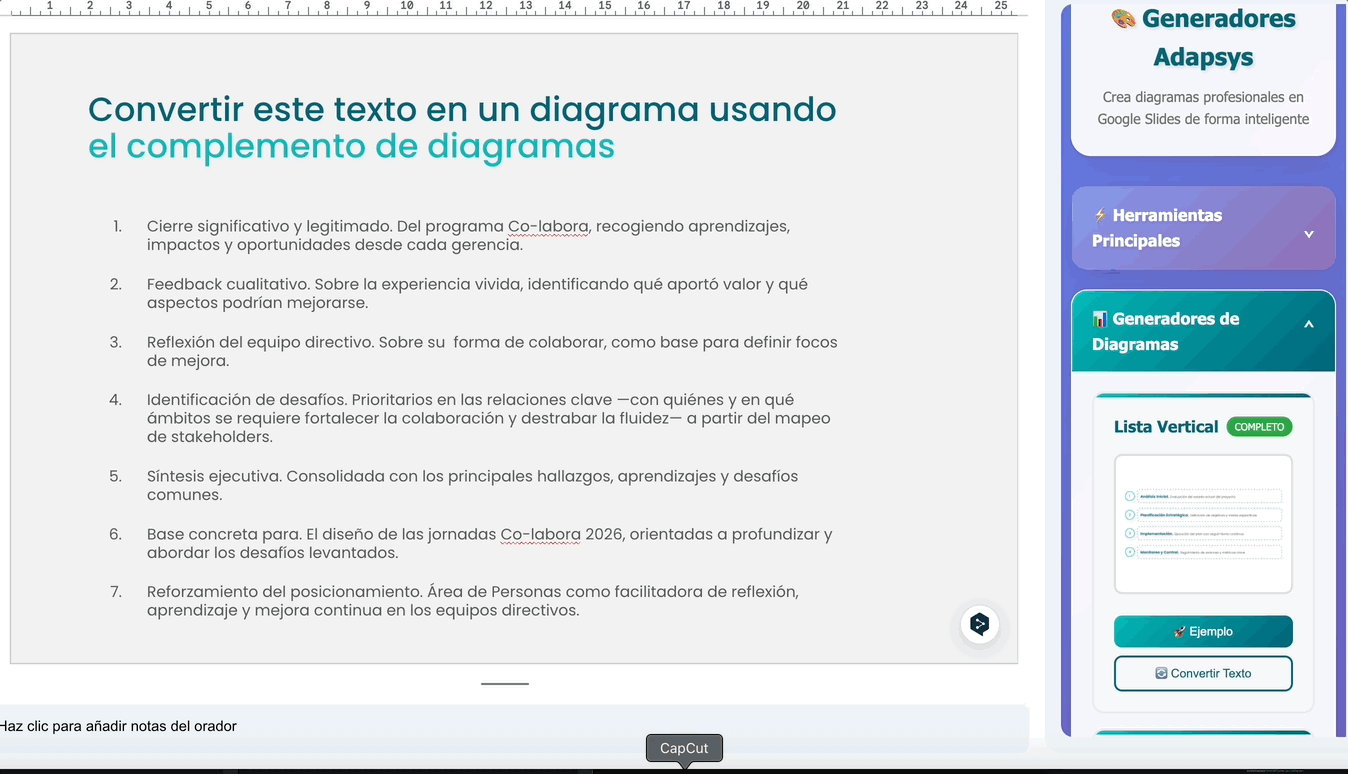Click the subtitle 'el complemento de diagramas'
The image size is (1348, 774).
351,146
